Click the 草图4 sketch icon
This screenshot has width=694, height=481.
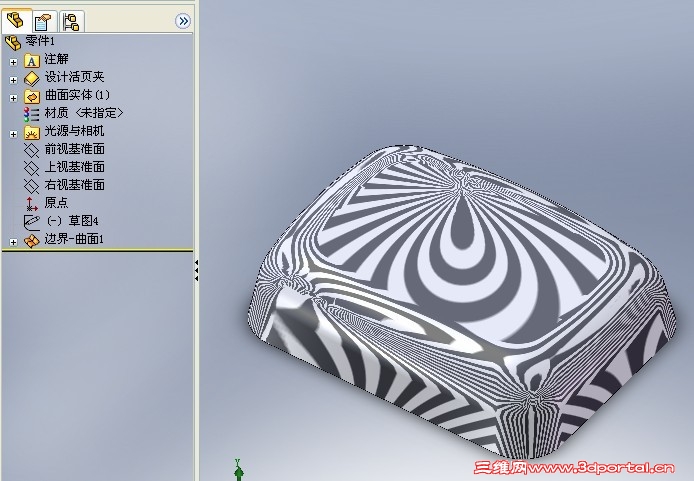[x=31, y=222]
